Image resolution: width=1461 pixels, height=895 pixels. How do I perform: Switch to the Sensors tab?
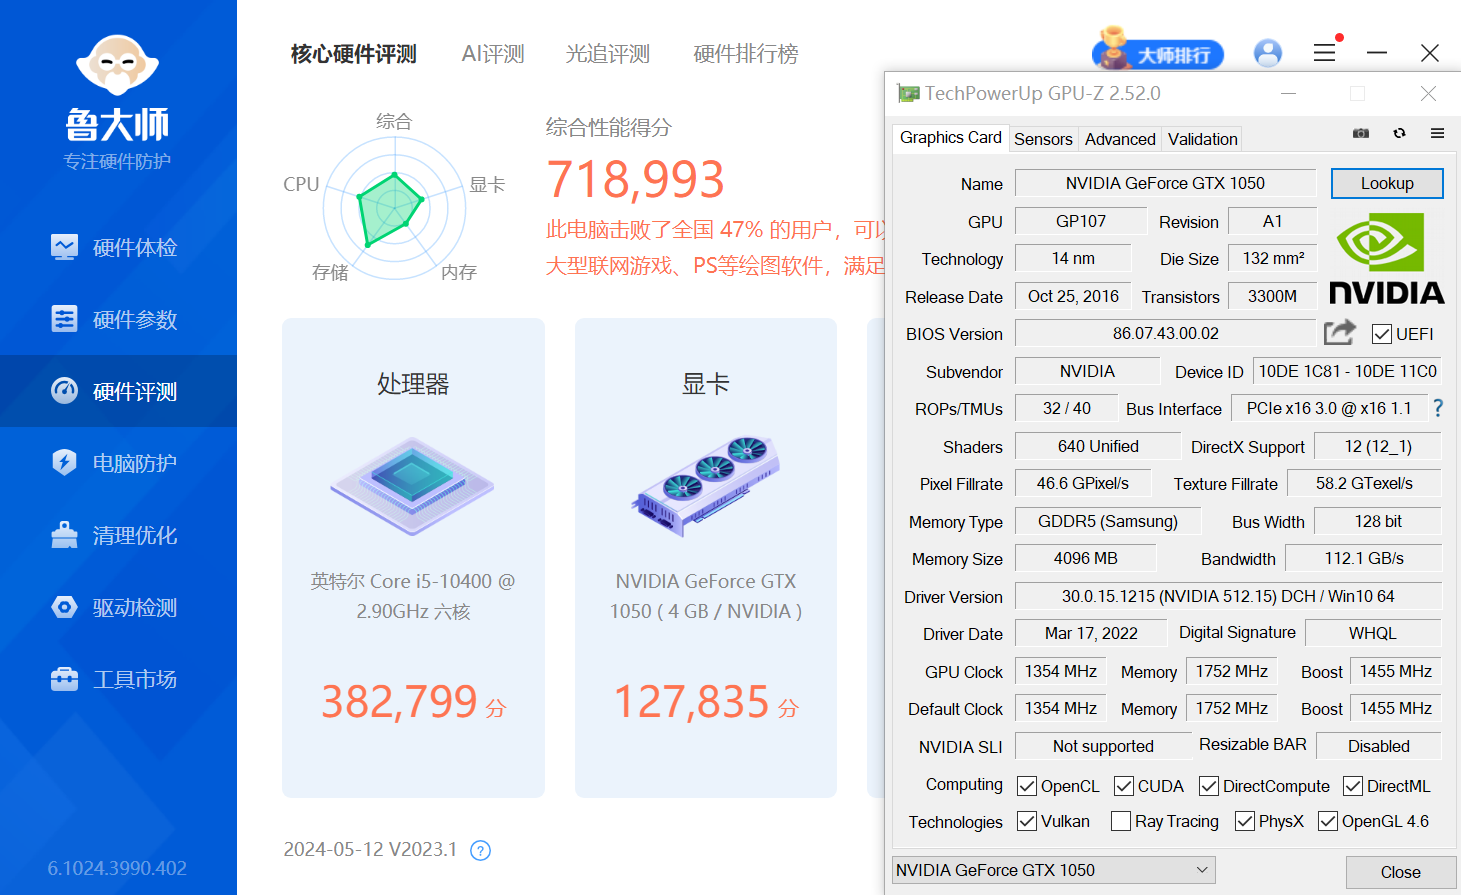point(1043,139)
